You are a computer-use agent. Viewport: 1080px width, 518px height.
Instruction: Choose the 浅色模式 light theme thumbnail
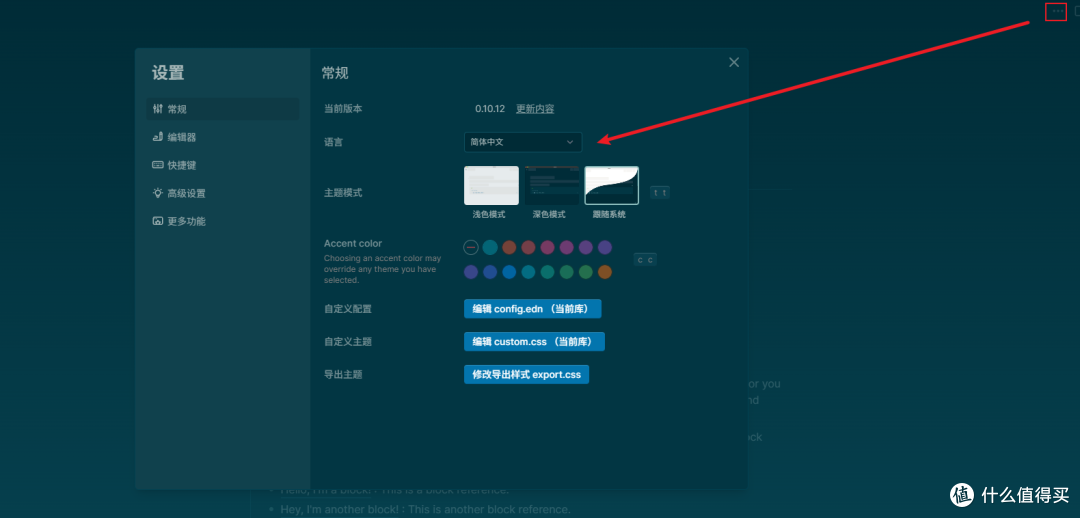pos(491,186)
